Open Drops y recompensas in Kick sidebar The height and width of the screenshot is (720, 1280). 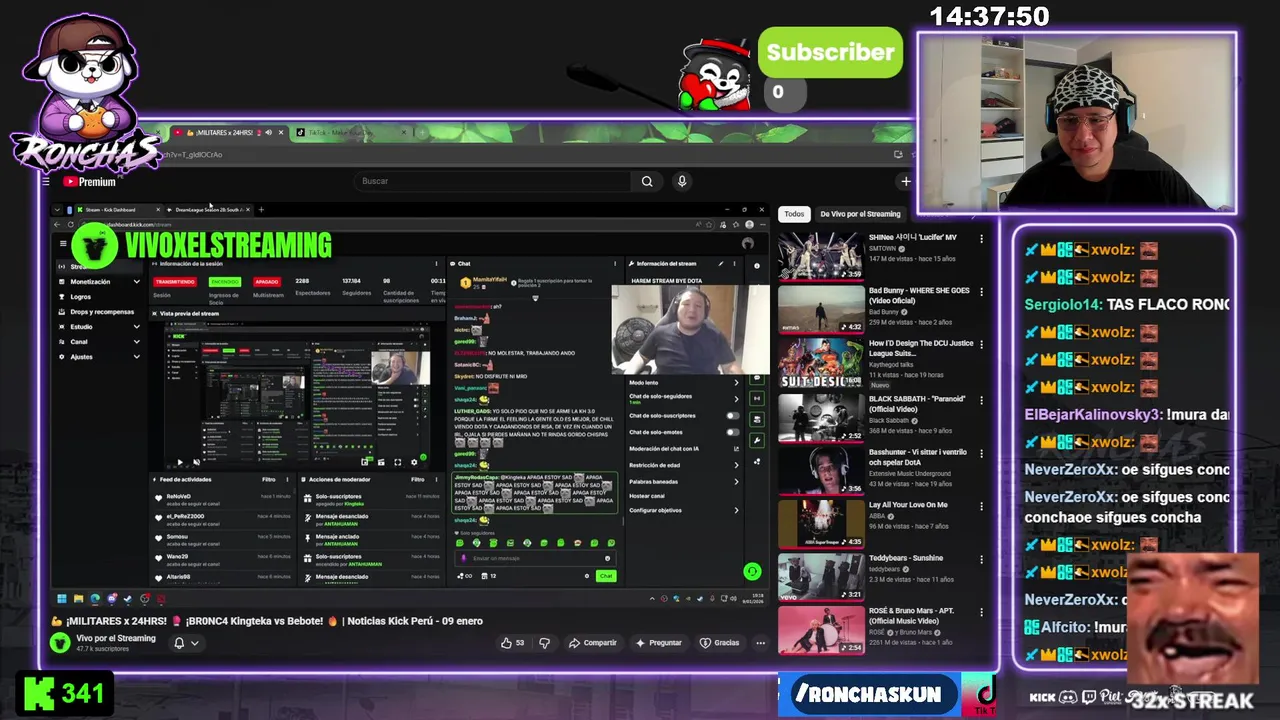102,312
